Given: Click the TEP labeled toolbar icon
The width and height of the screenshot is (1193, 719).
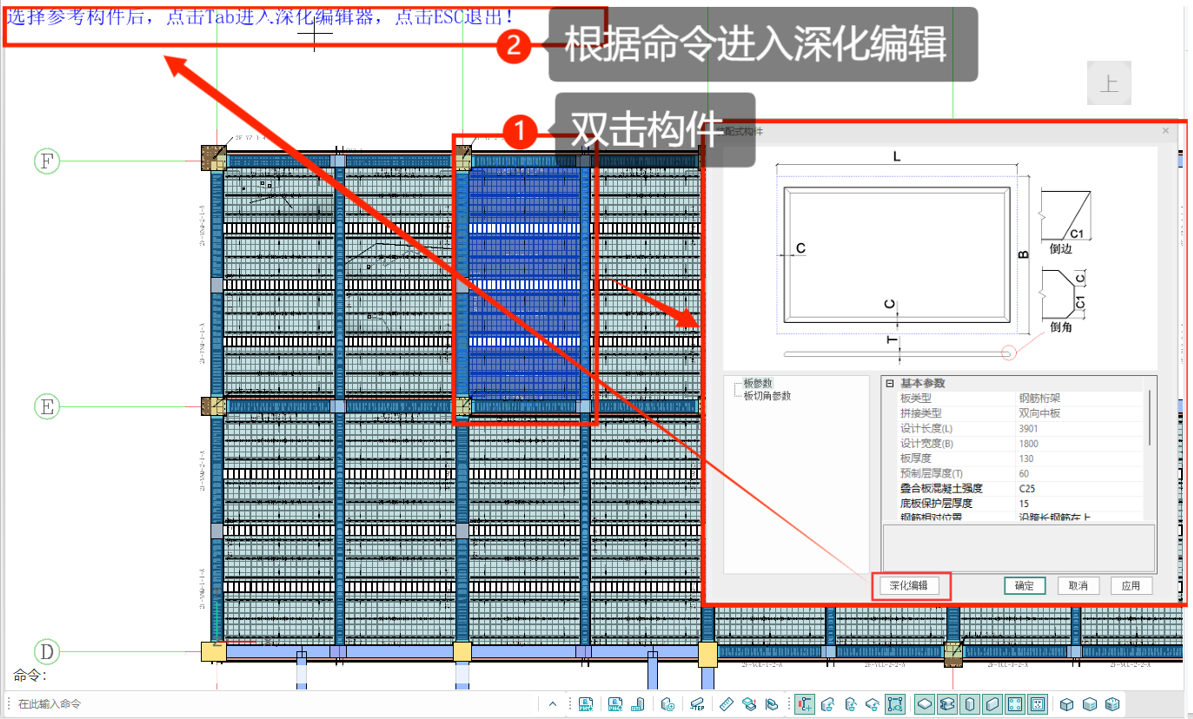Looking at the screenshot, I should pos(697,705).
